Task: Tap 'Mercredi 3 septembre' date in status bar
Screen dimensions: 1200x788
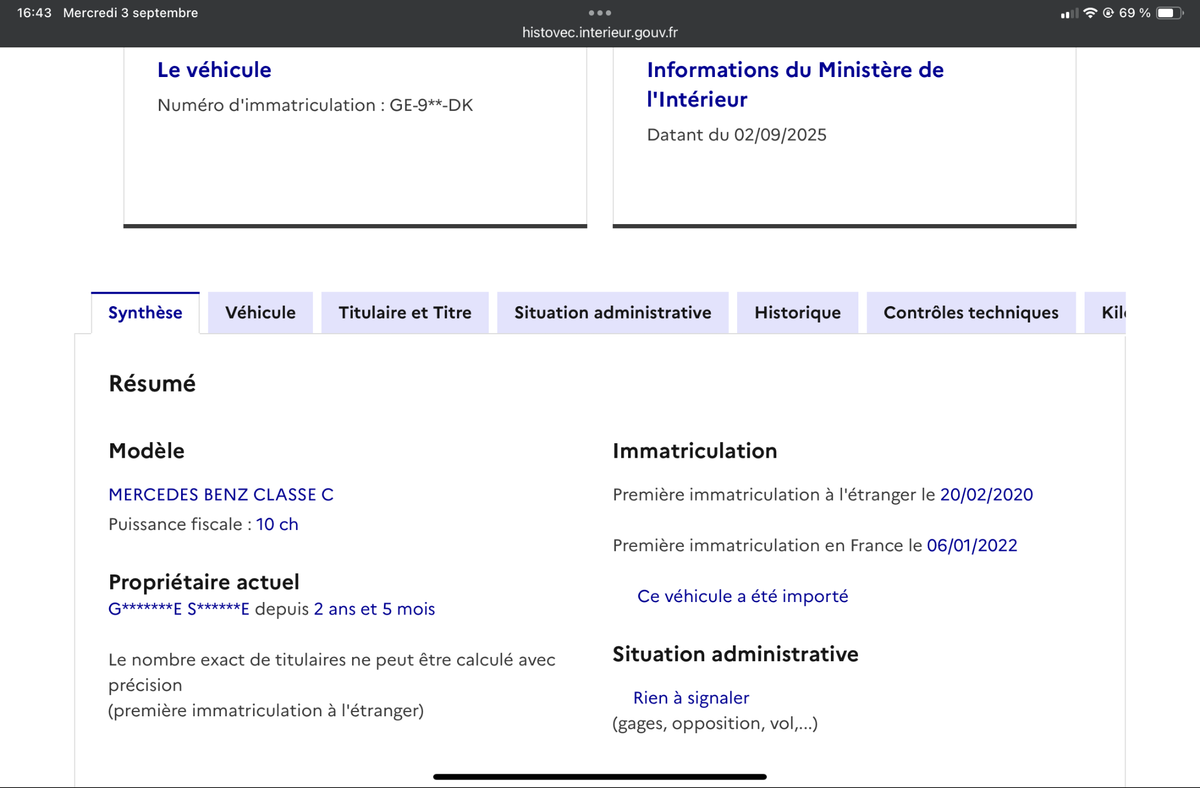Action: 130,13
